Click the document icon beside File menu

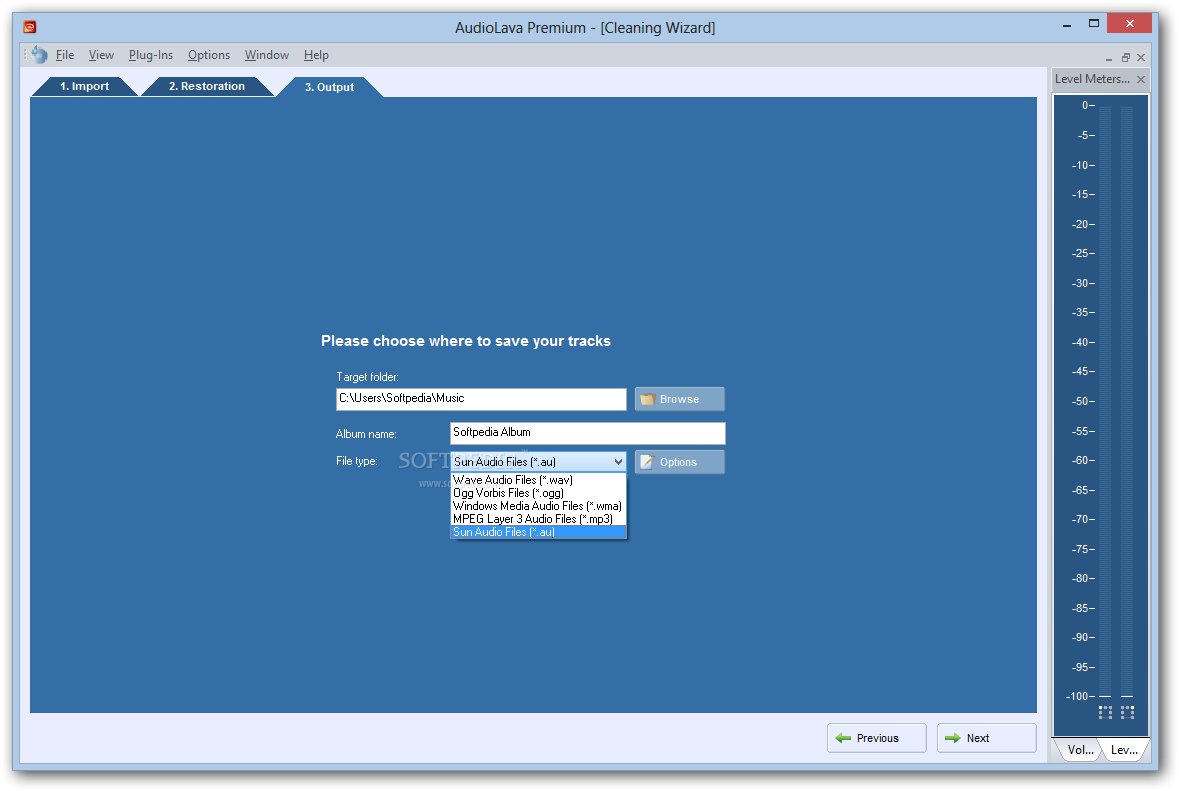[39, 55]
